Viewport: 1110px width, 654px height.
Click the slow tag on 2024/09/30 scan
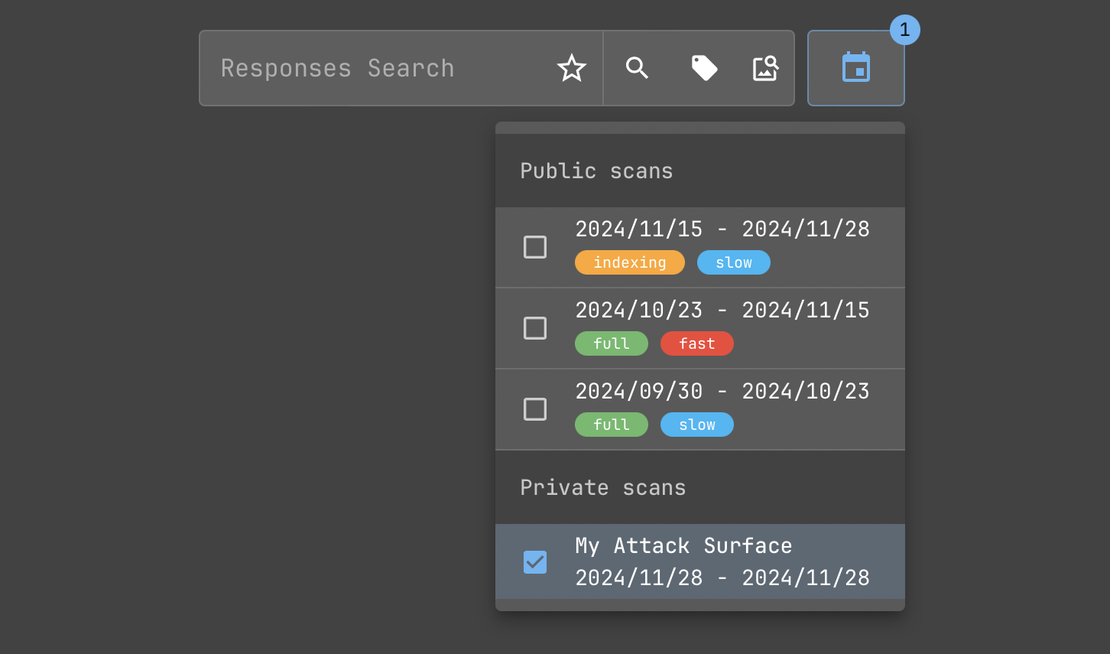[696, 425]
